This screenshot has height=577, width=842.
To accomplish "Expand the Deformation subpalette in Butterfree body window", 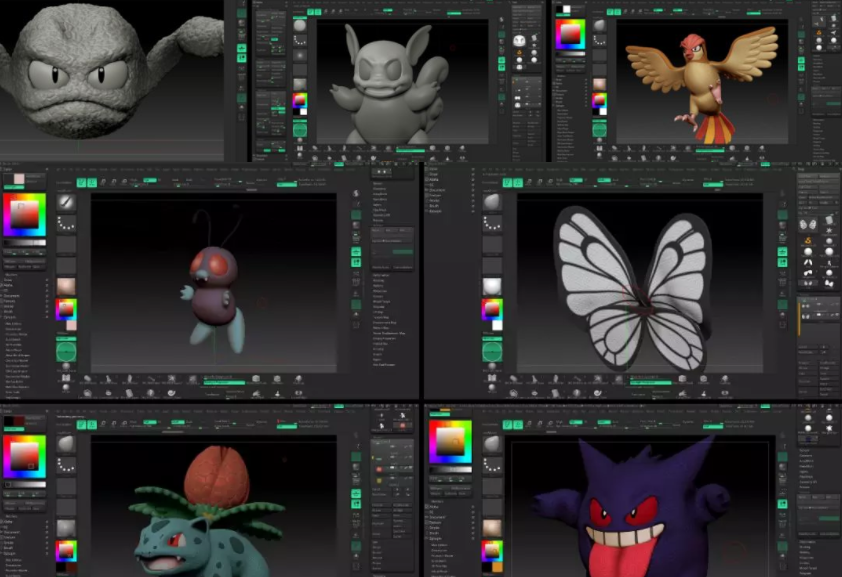I will coord(382,275).
